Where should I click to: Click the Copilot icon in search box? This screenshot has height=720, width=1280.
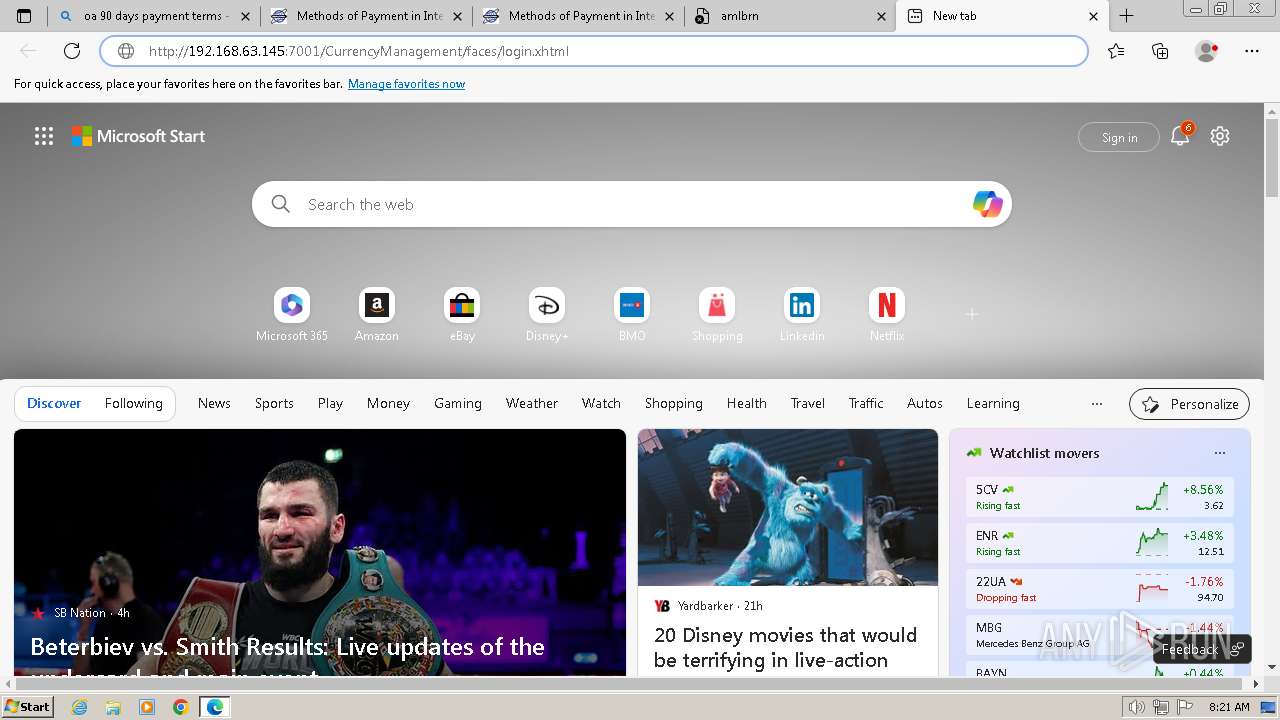tap(988, 204)
